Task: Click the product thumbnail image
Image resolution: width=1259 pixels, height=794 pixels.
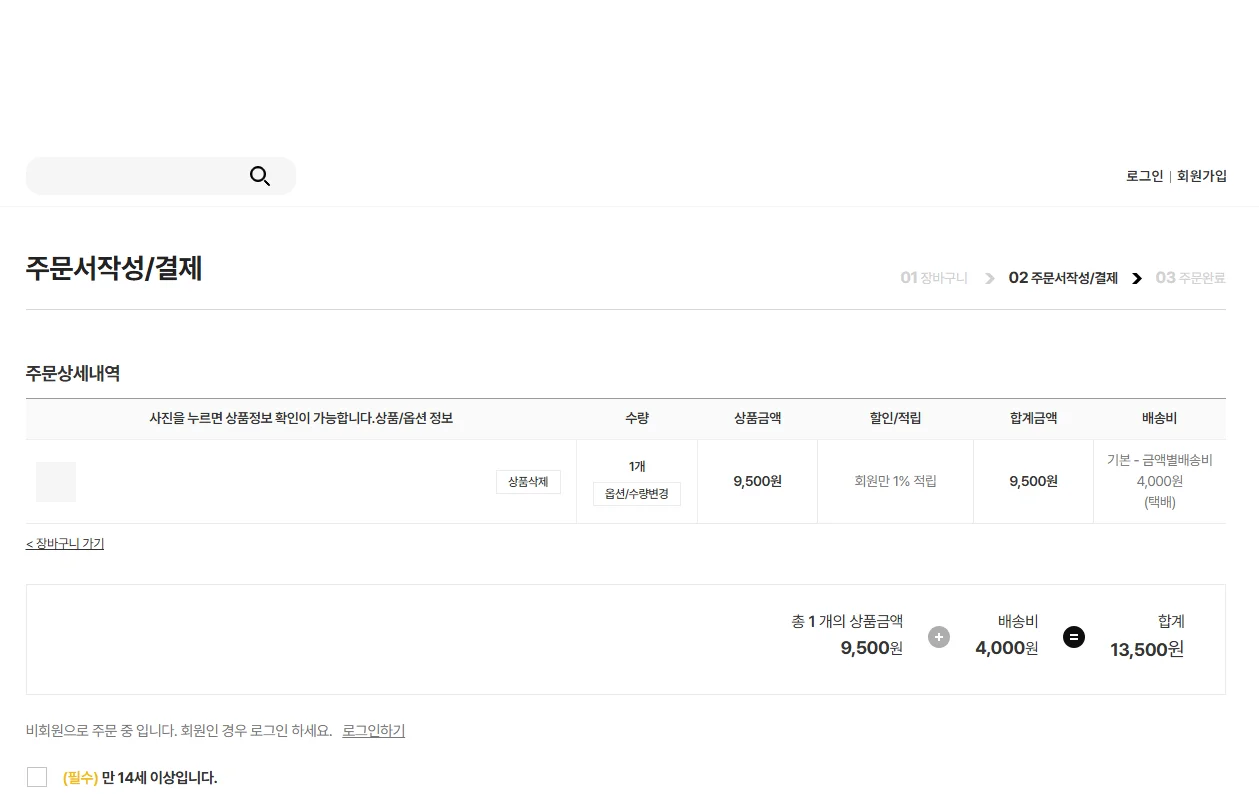Action: [56, 482]
